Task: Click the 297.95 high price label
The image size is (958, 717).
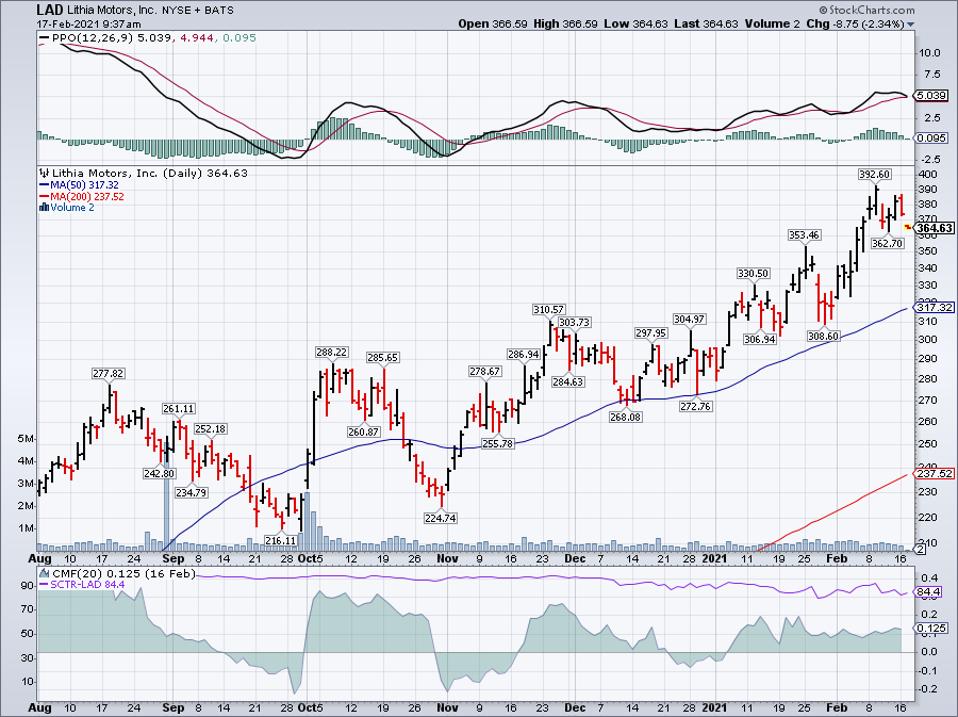Action: 651,333
